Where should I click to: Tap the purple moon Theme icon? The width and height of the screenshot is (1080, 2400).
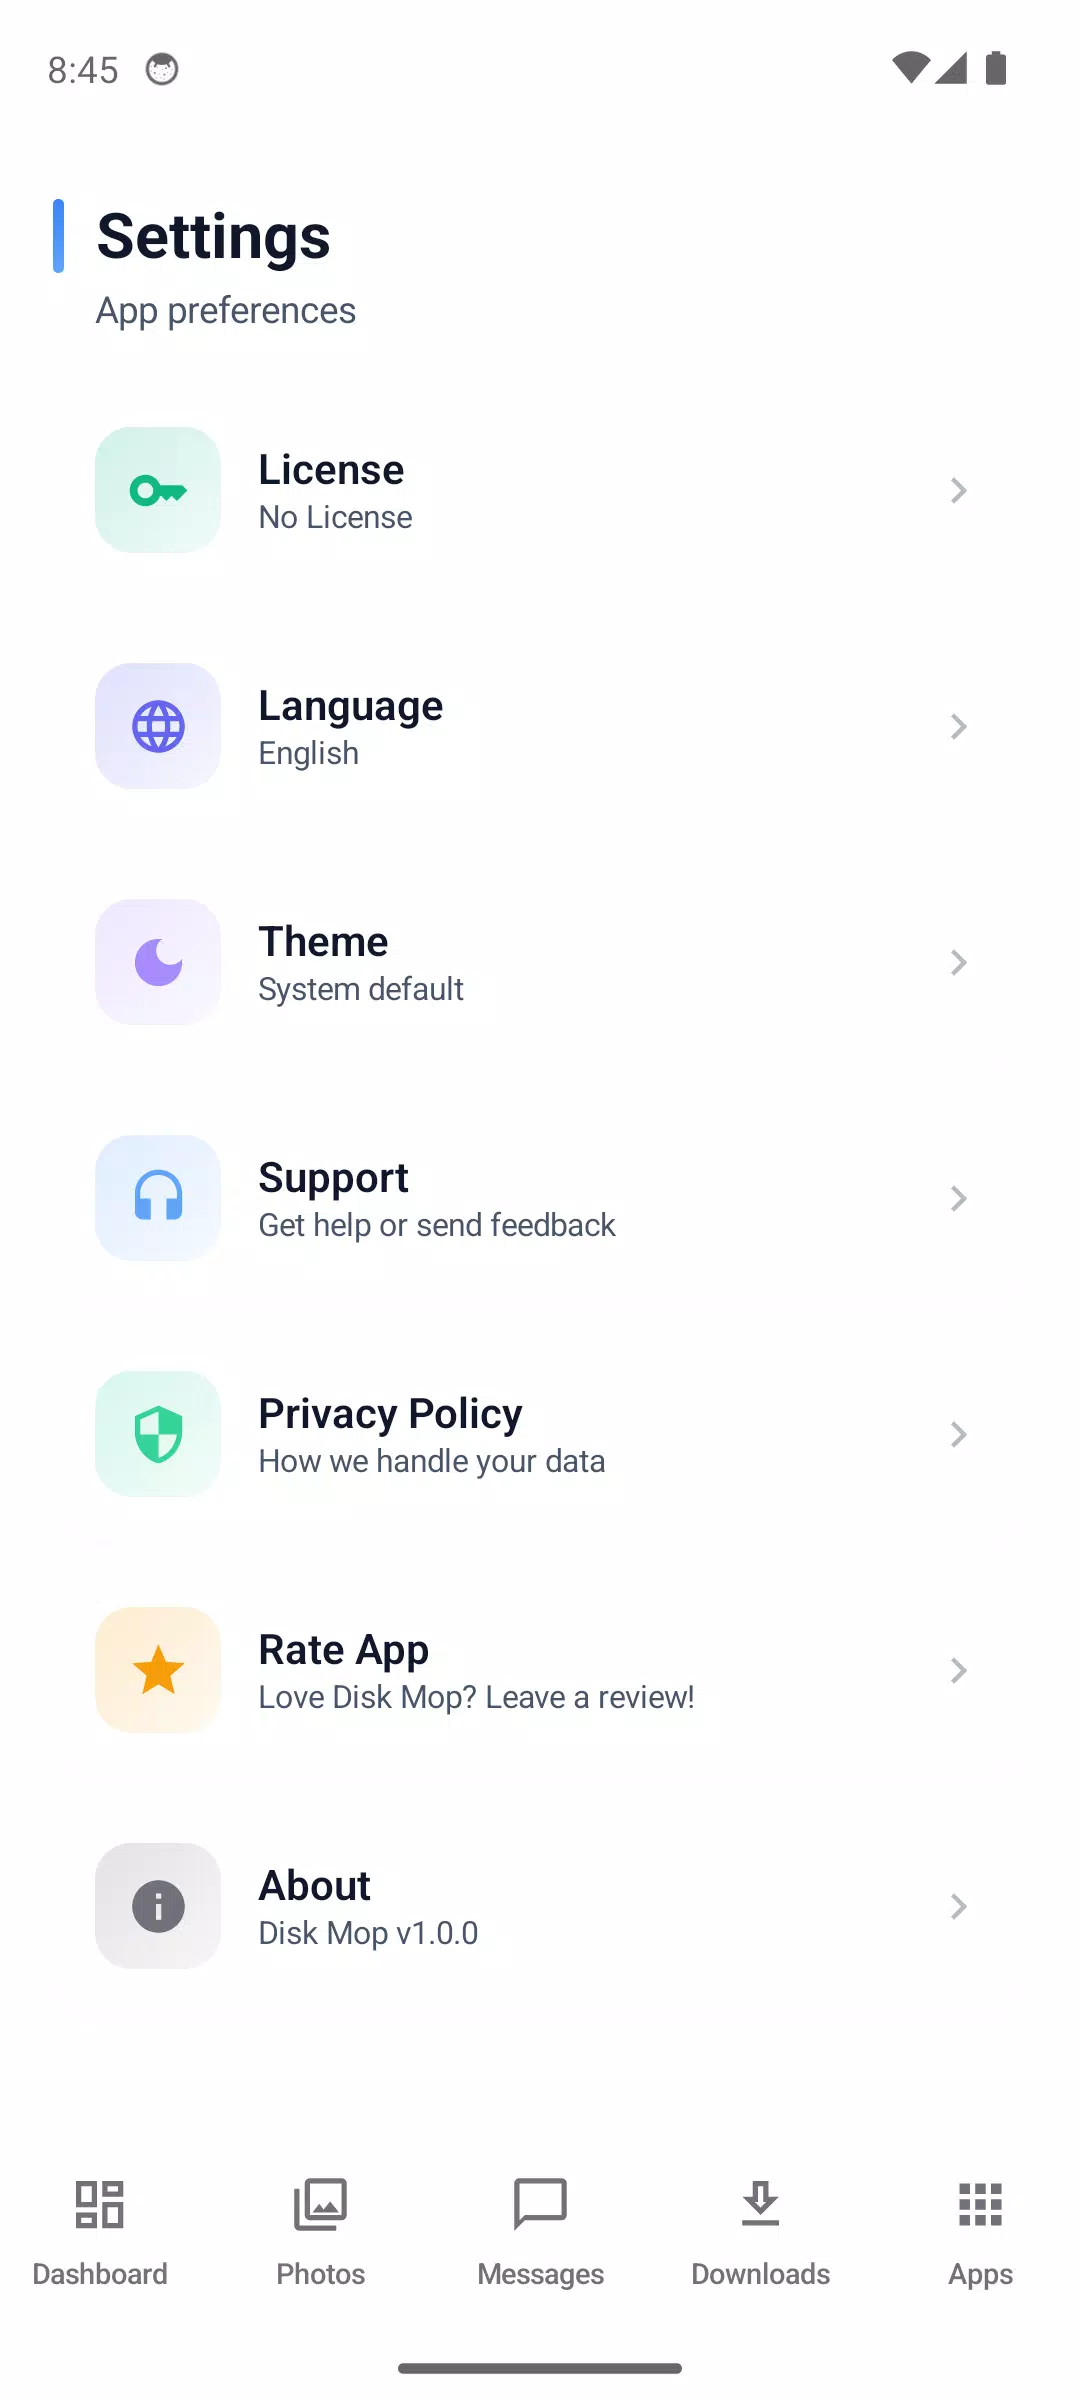[x=158, y=962]
